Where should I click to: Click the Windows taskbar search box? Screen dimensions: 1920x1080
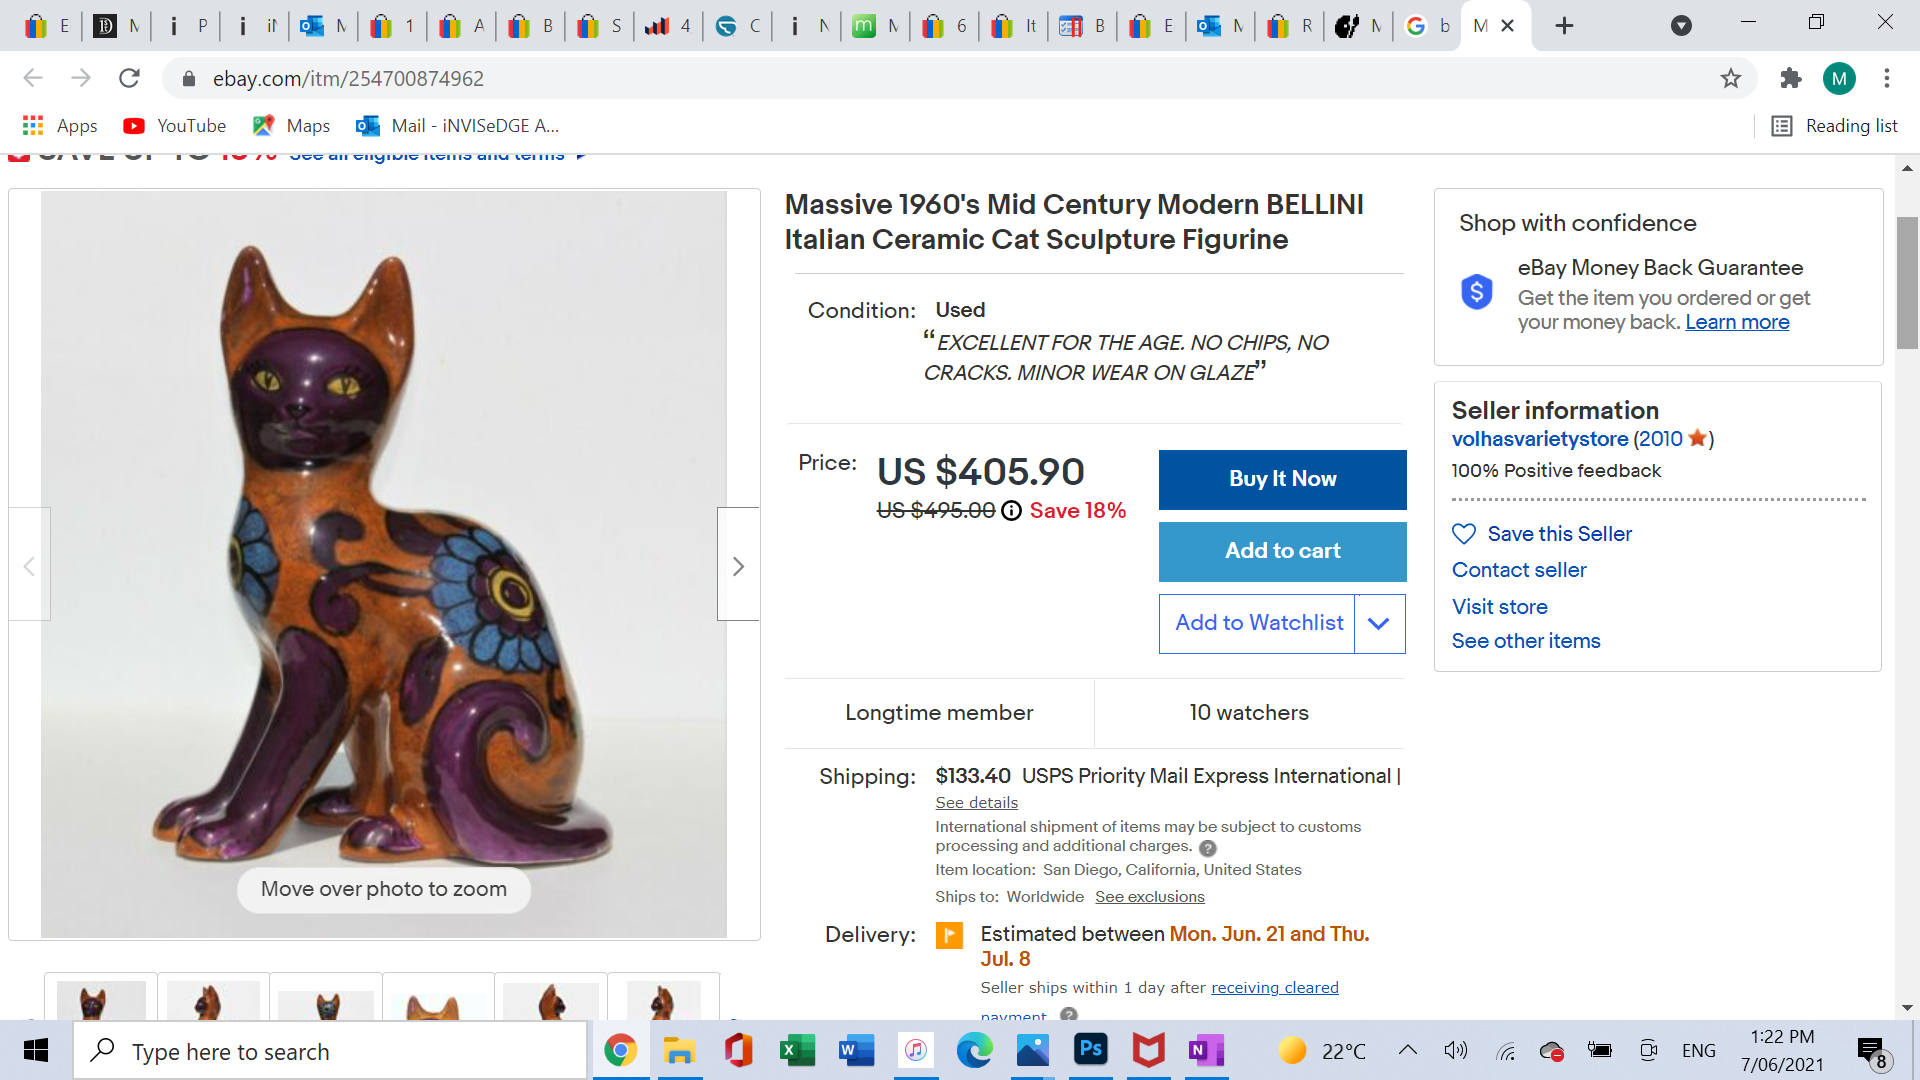tap(330, 1051)
